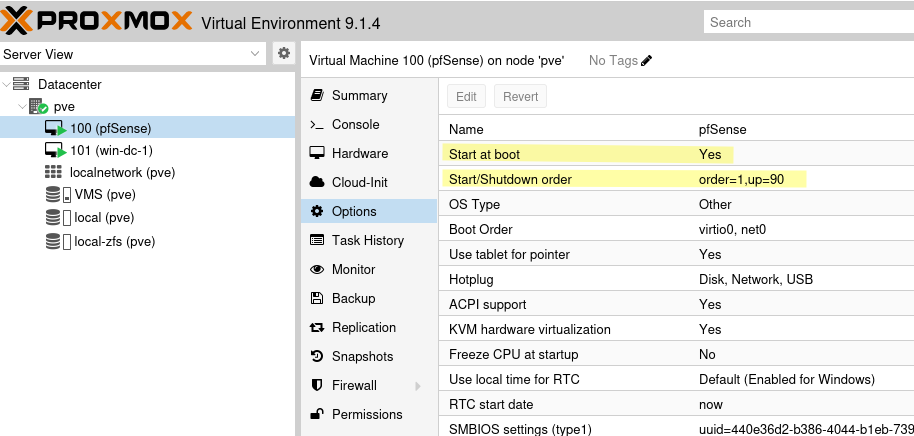Click the Permissions unlock icon
Viewport: 914px width, 436px height.
point(317,414)
